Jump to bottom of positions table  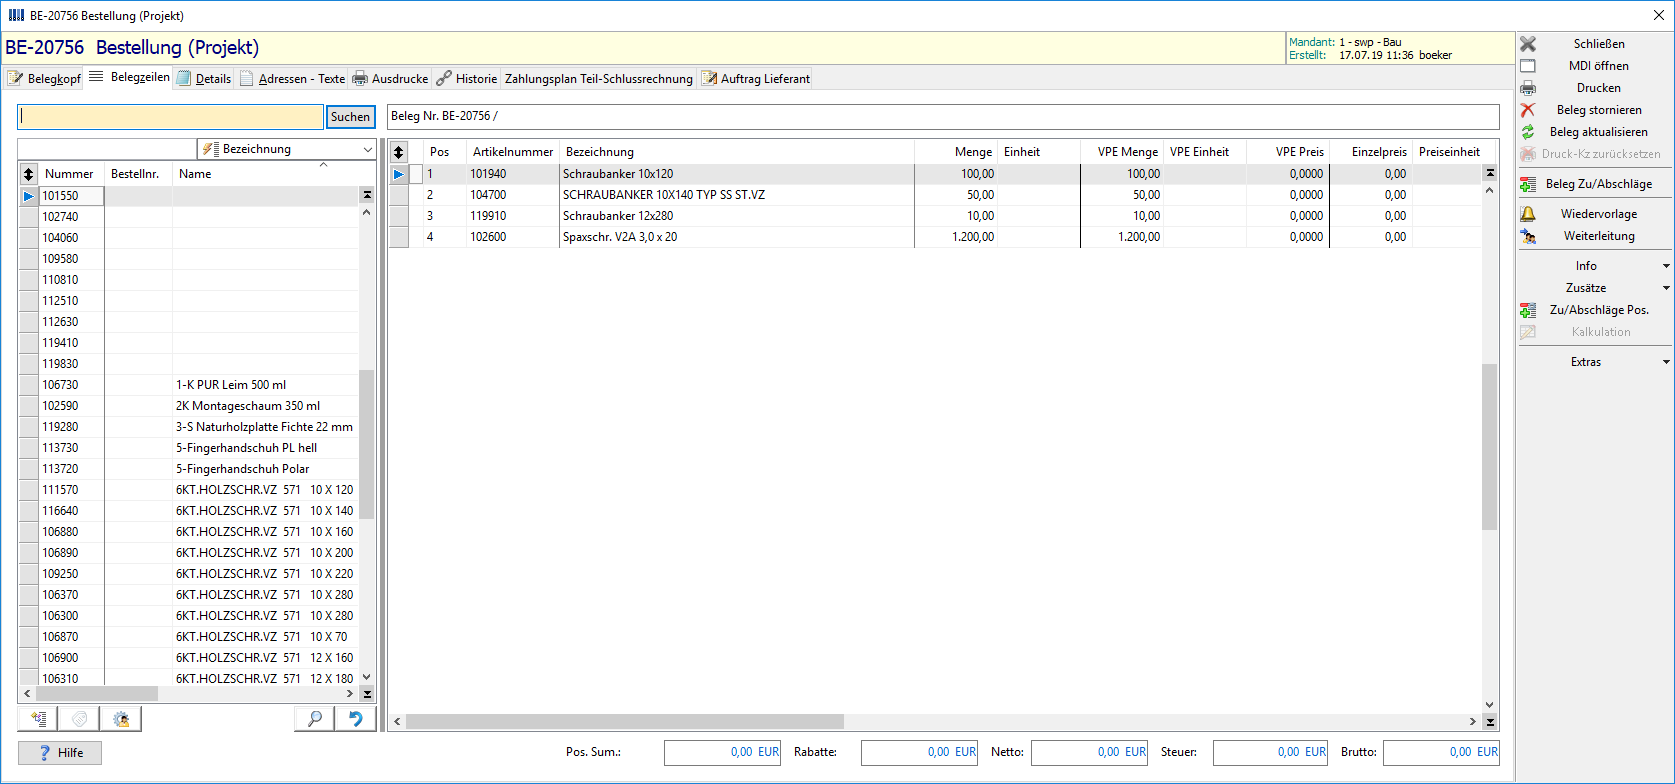(x=1490, y=721)
